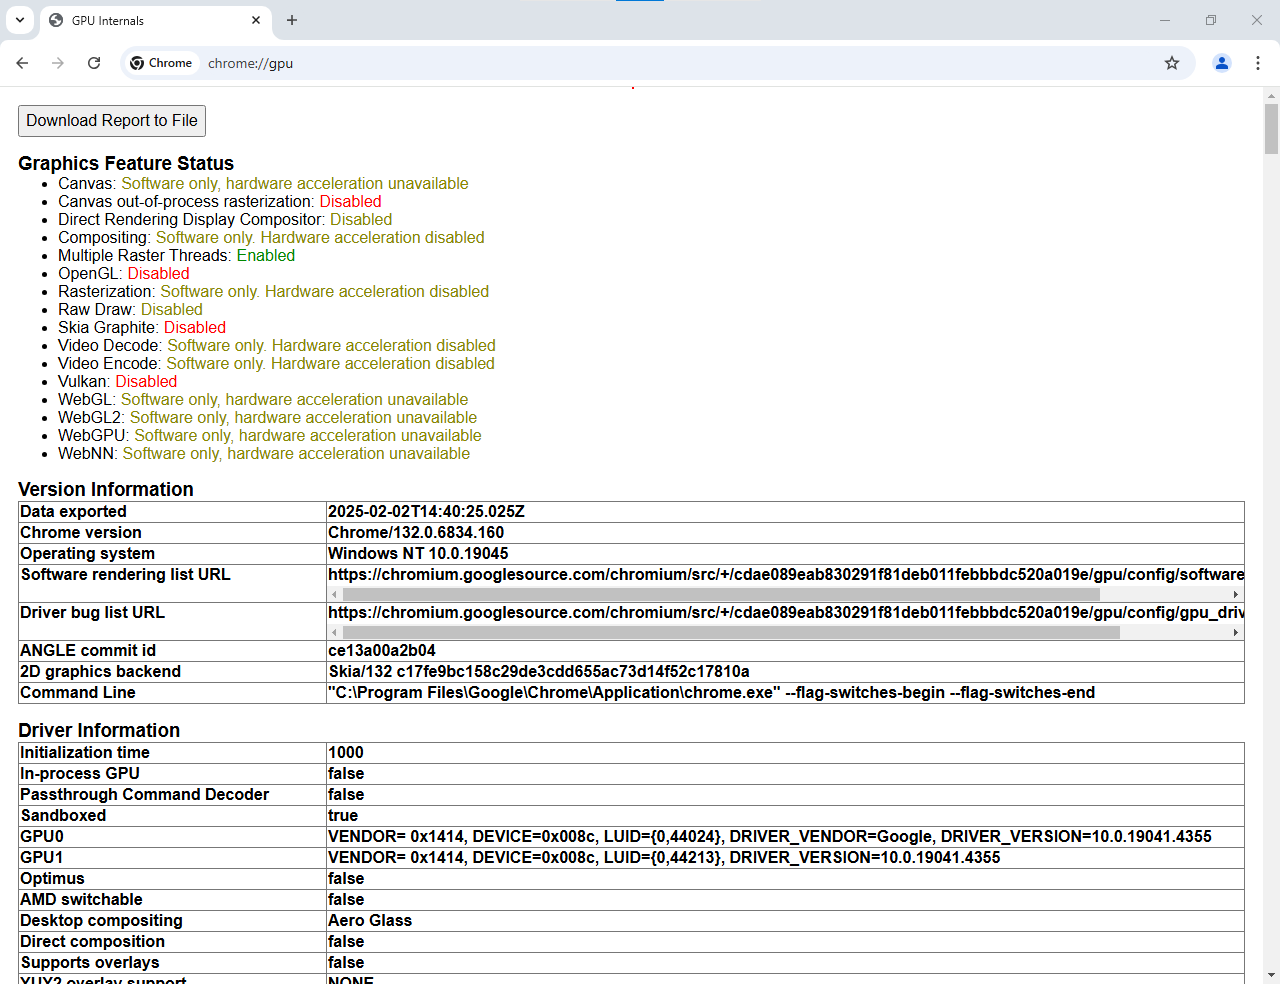Click Multiple Raster Threads 'Enabled' status
The height and width of the screenshot is (984, 1280).
point(266,256)
